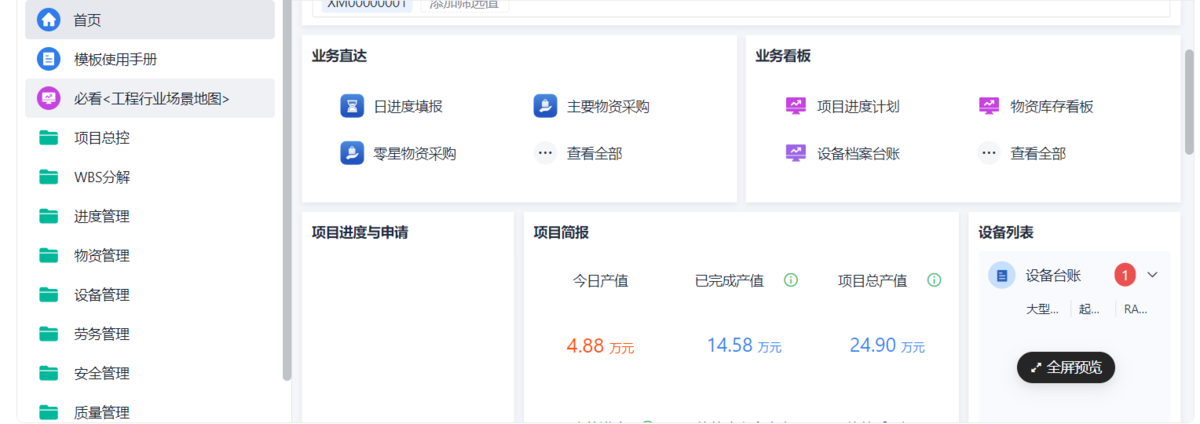Click the purple monitor icon for 物资库存看板

point(989,106)
